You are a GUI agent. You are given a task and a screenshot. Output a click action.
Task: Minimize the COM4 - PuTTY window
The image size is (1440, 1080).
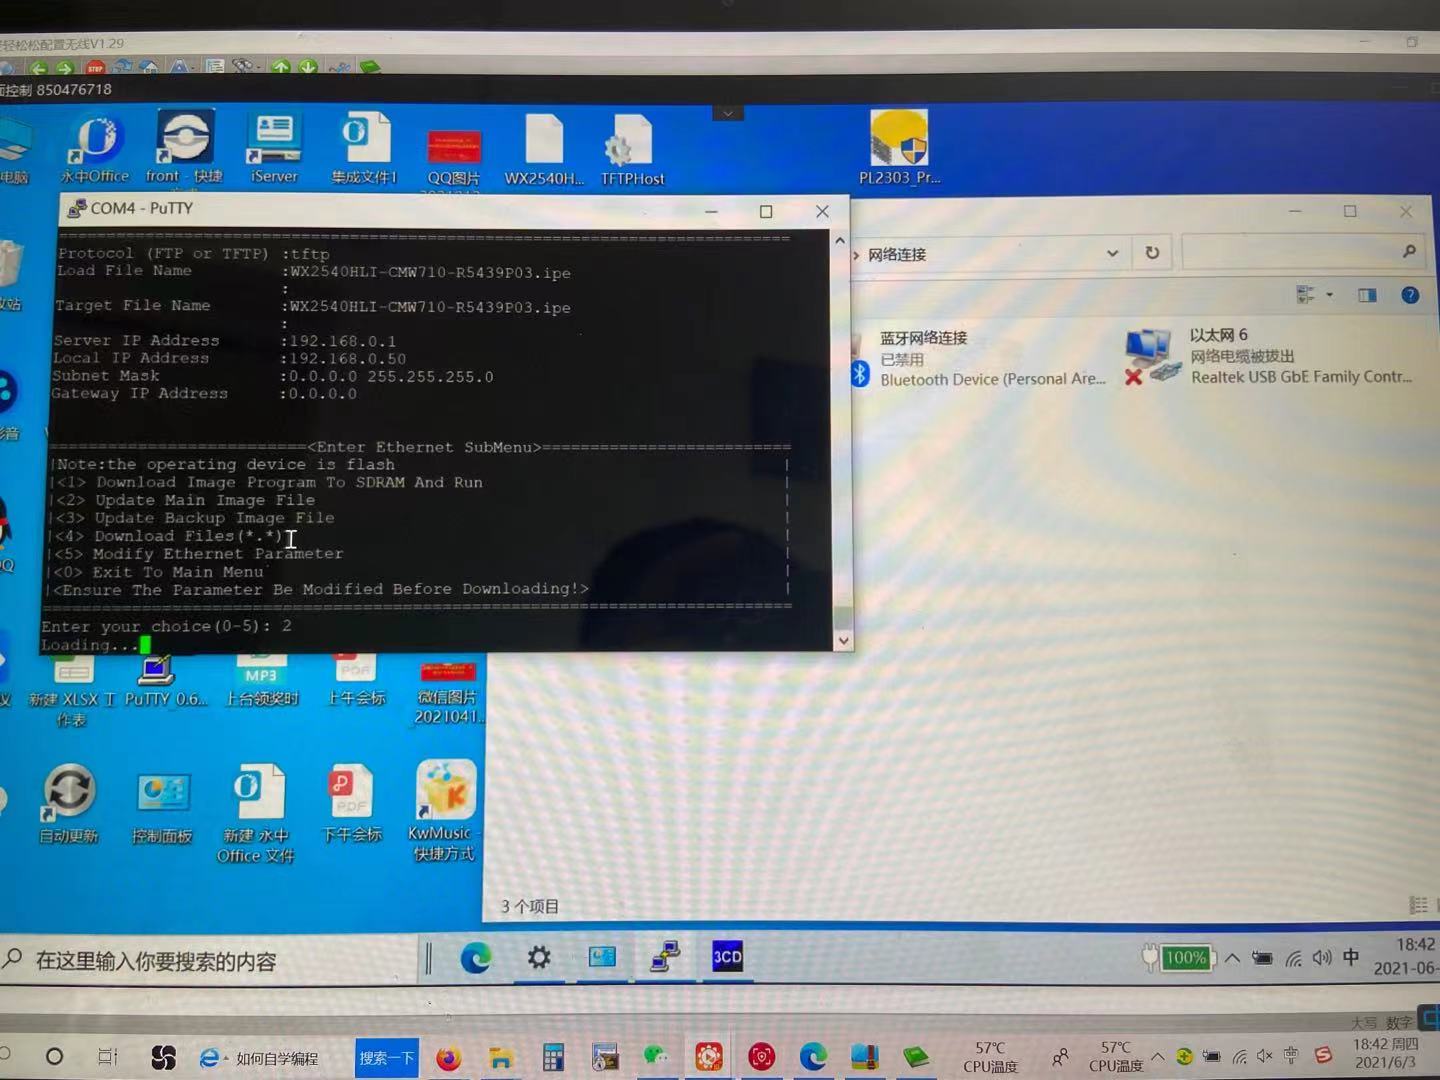click(711, 211)
